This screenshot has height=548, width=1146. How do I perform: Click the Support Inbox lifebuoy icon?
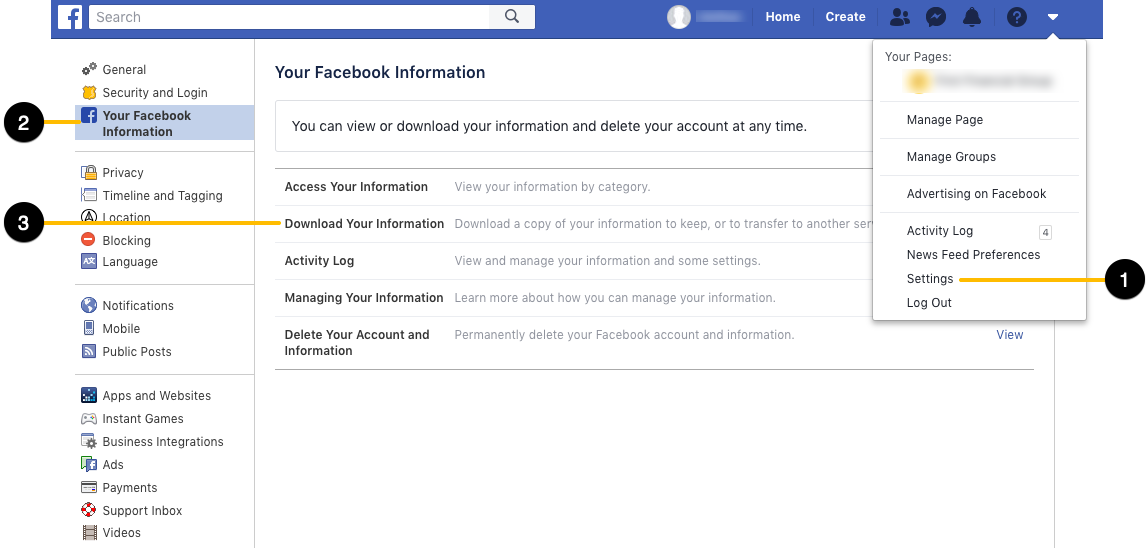tap(89, 510)
